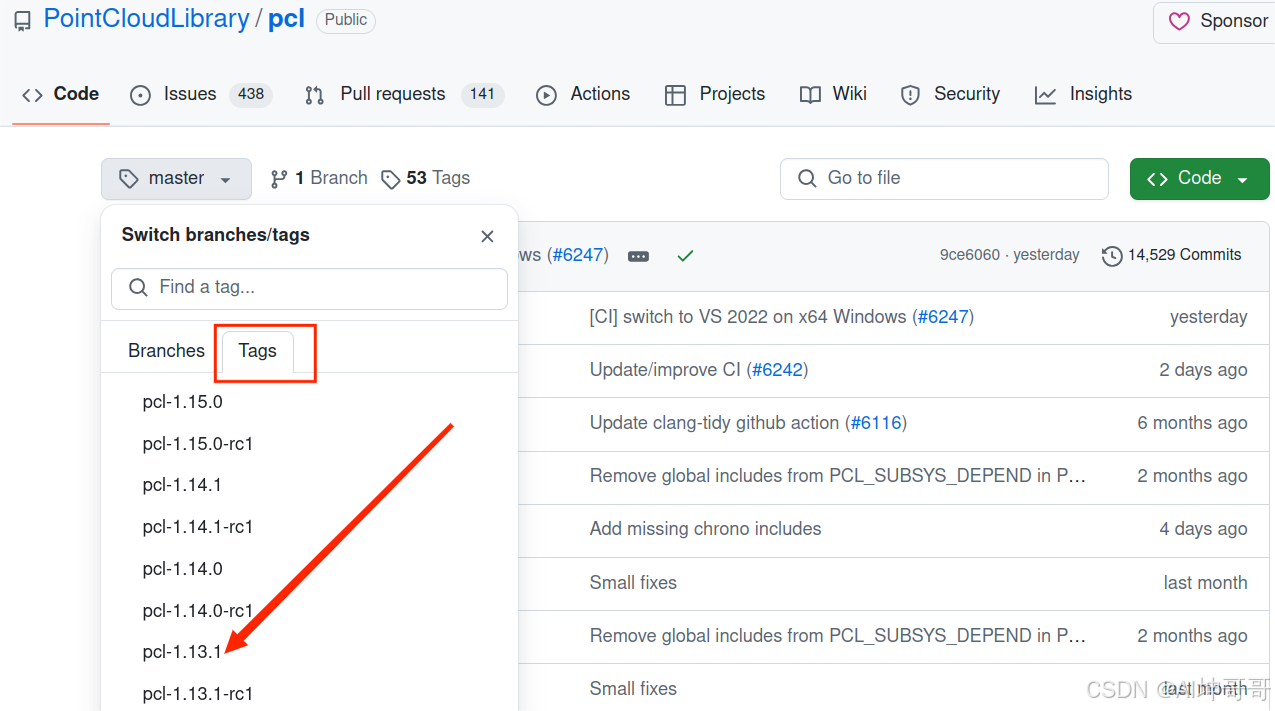Open the Code tab
This screenshot has width=1275, height=711.
61,94
